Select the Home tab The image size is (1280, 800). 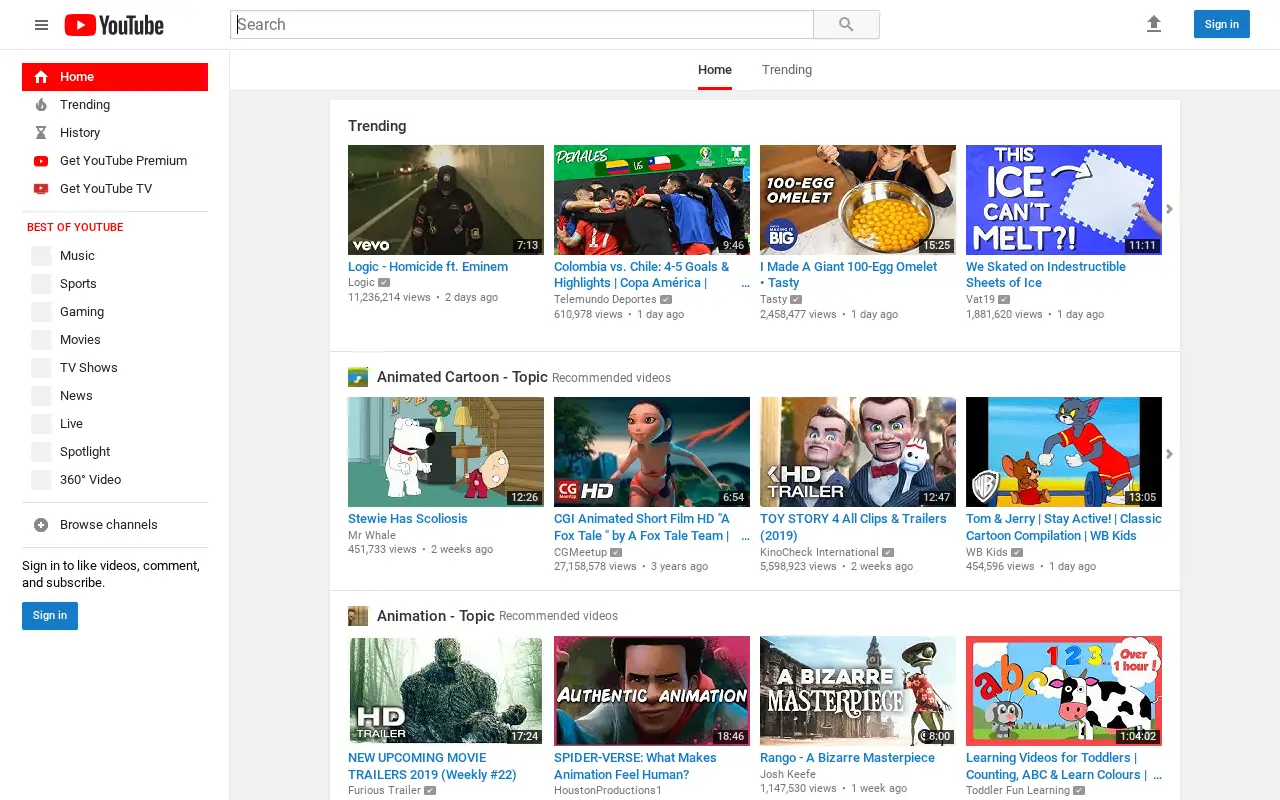pos(715,70)
